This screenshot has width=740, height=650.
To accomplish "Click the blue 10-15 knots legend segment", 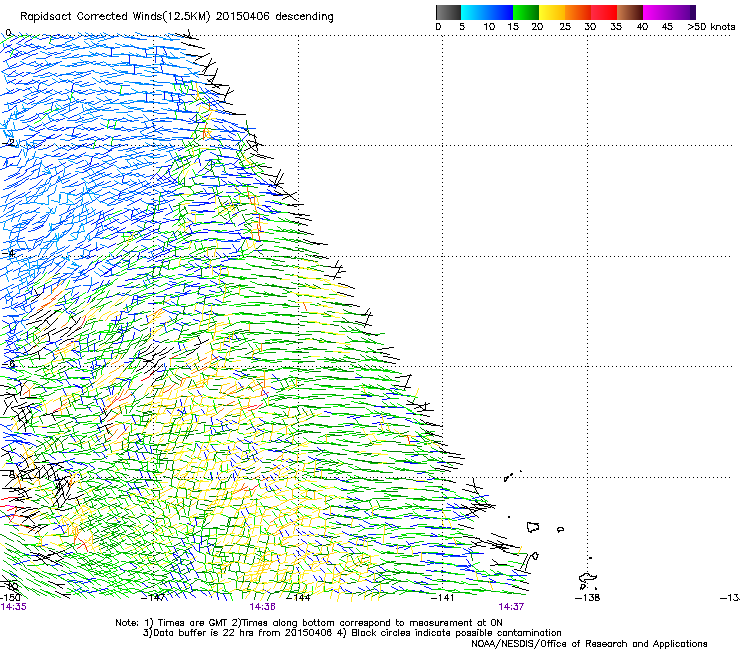I will [500, 12].
